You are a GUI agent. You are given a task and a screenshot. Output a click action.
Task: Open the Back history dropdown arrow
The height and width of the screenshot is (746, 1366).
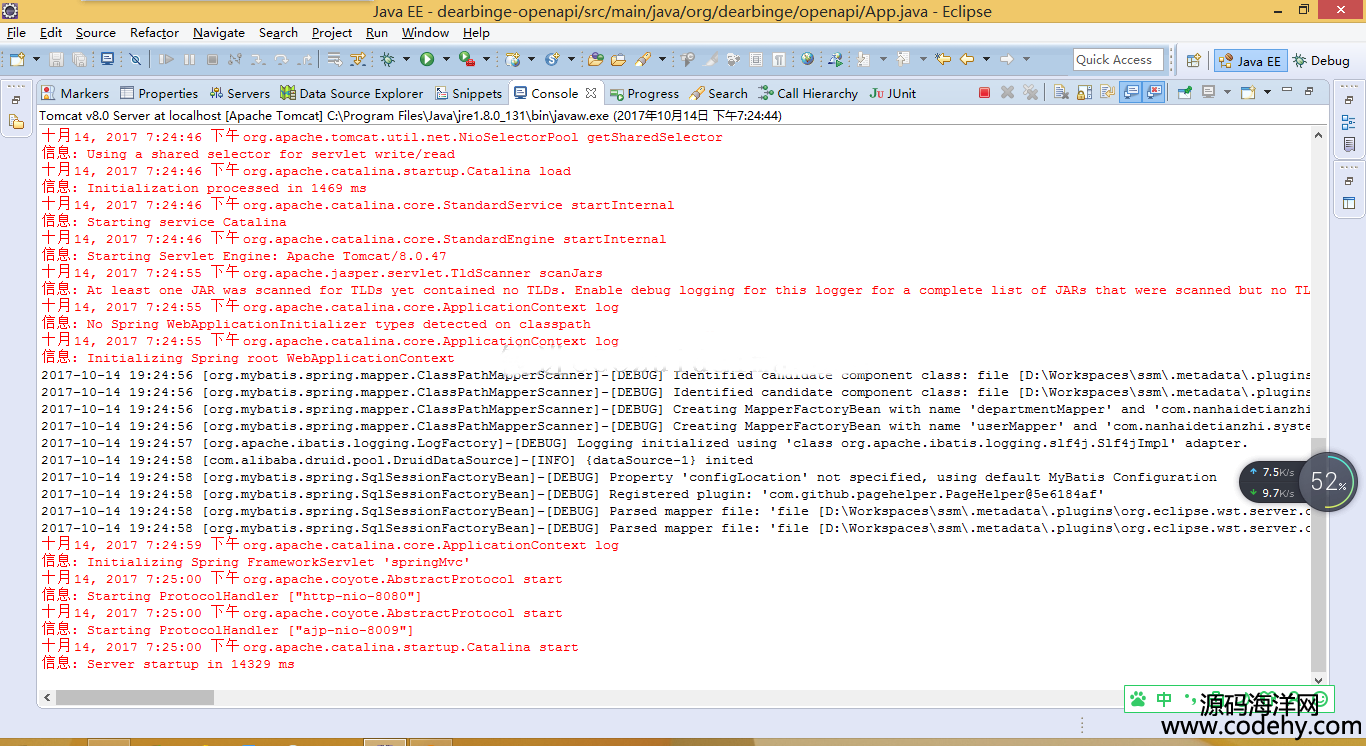coord(986,59)
